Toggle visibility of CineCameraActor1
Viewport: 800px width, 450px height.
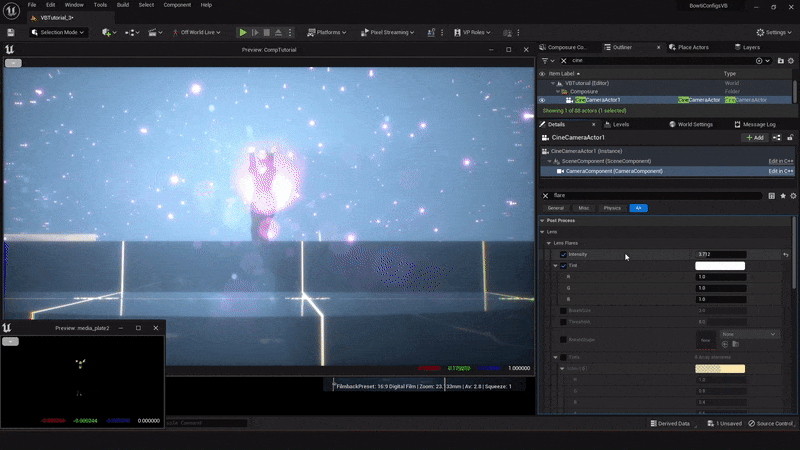(x=542, y=100)
